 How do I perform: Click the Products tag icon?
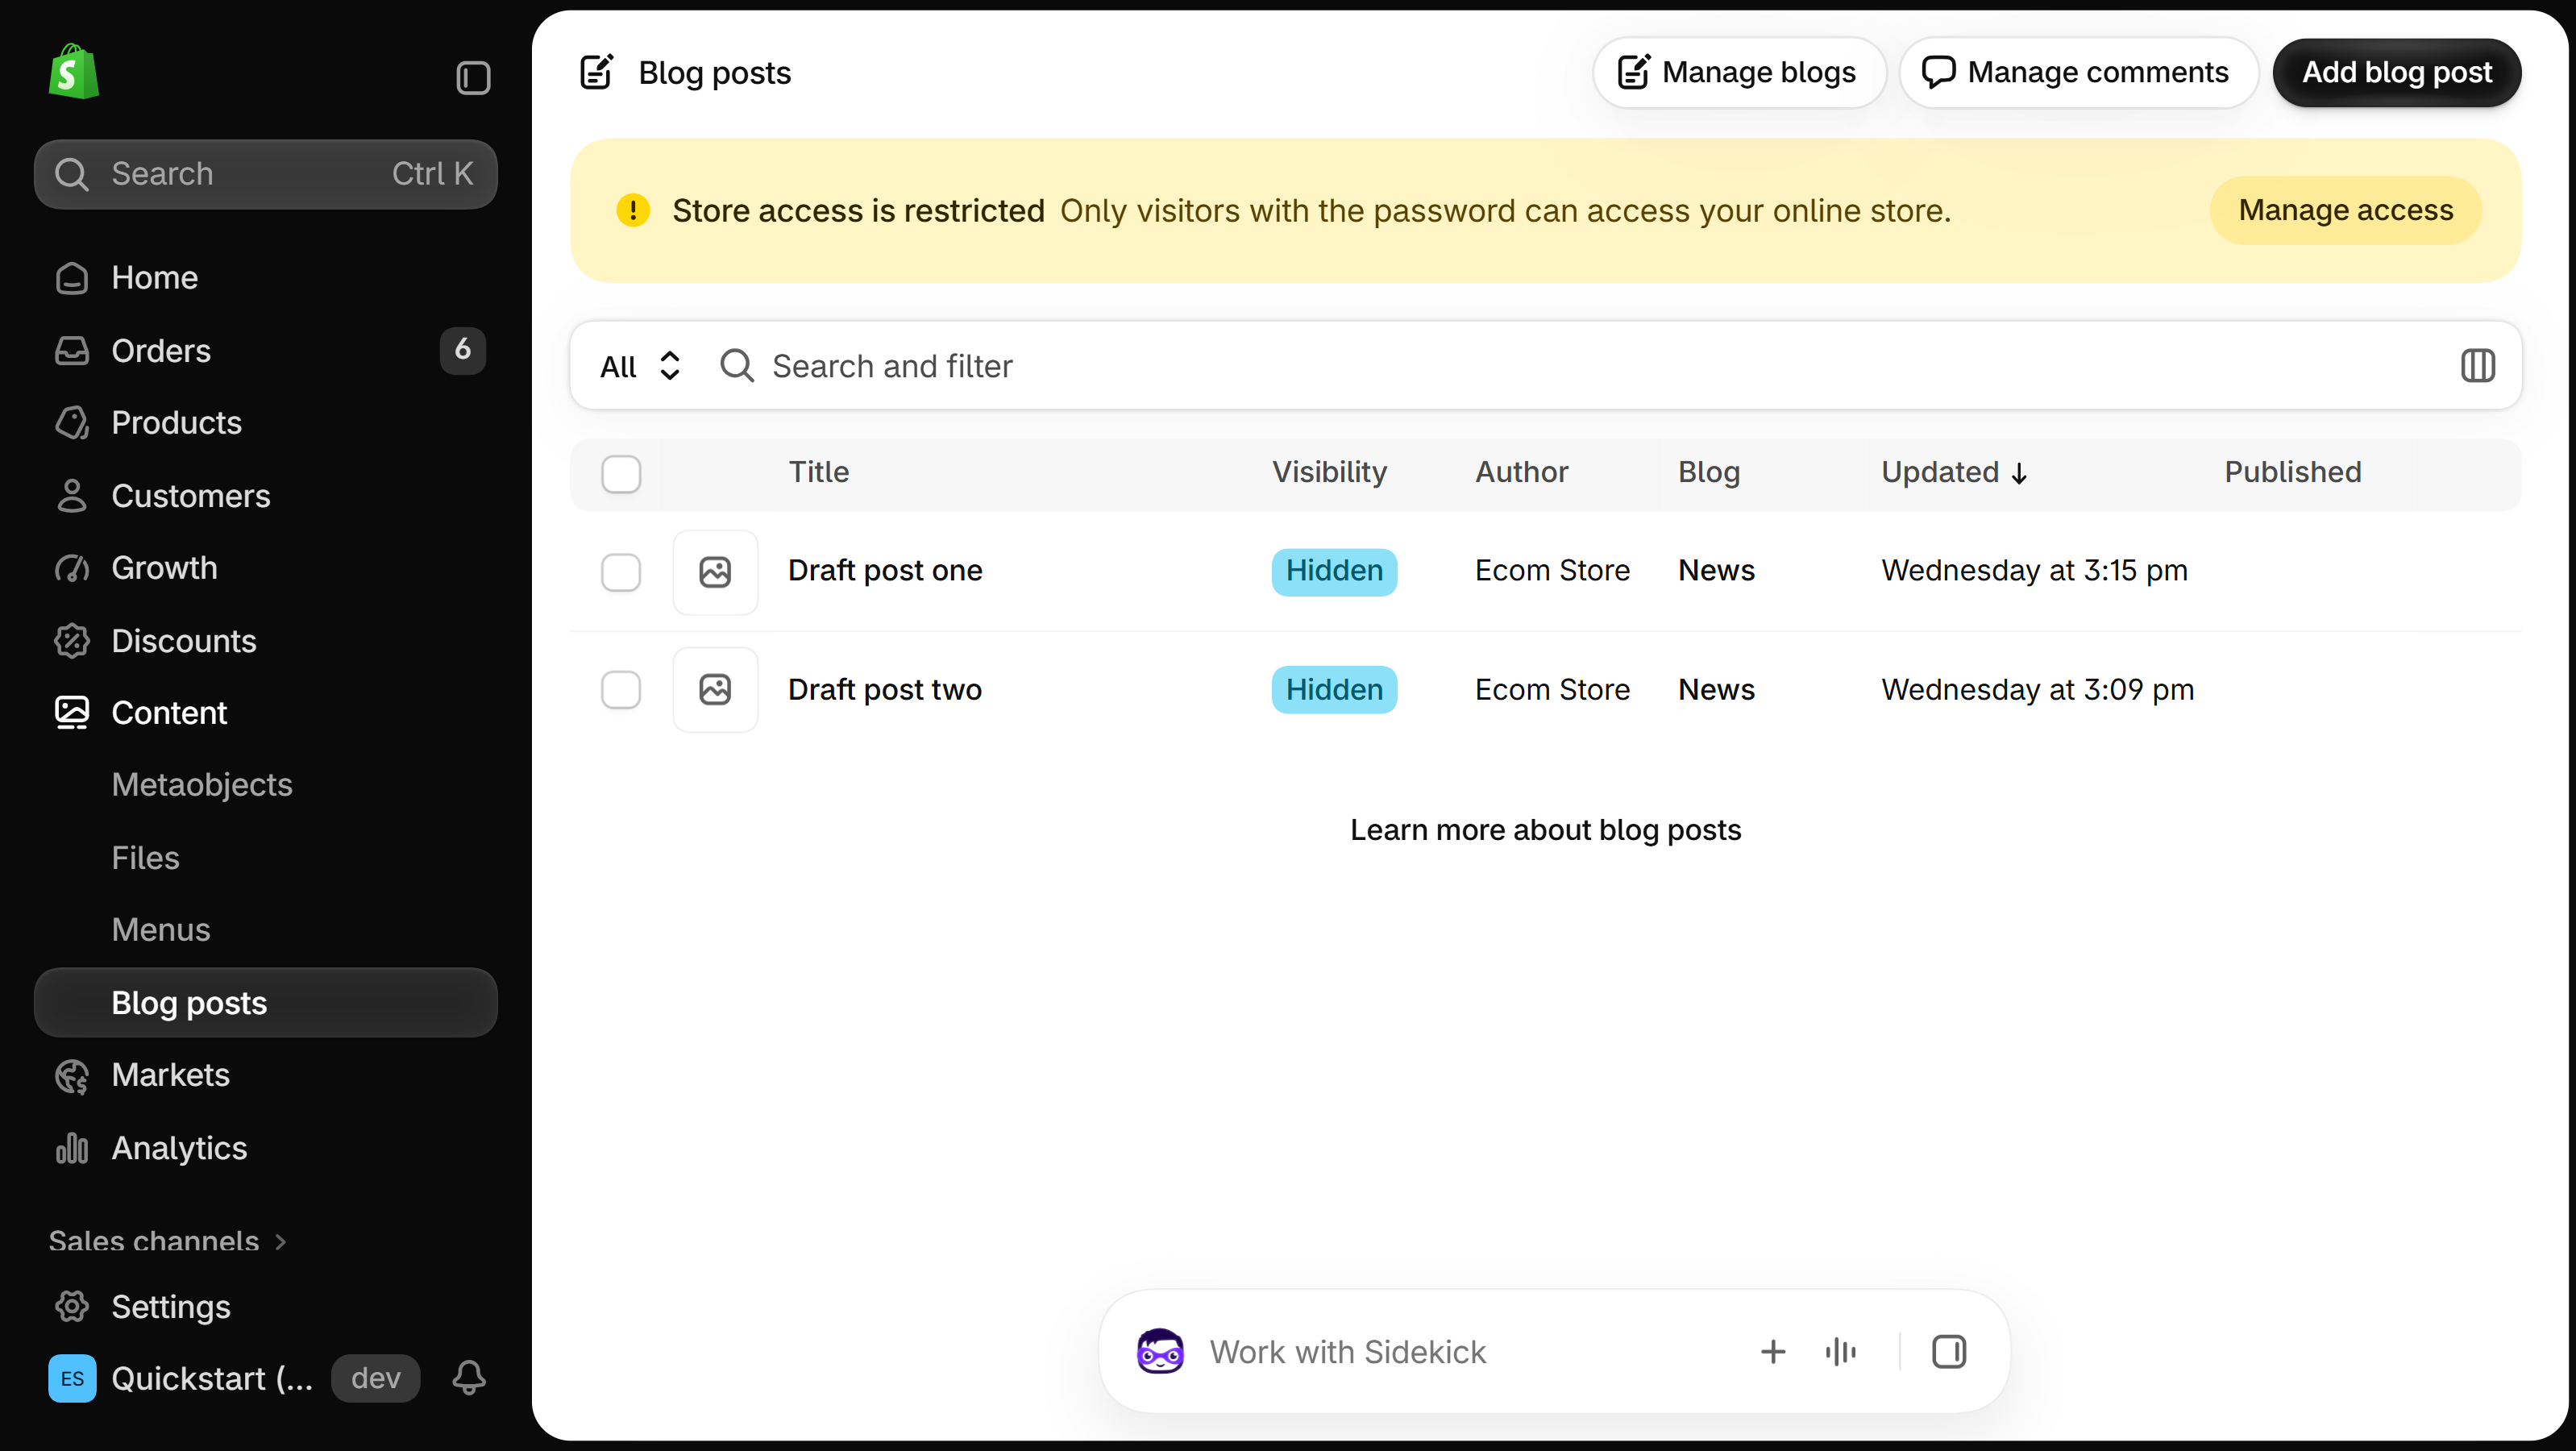point(72,423)
